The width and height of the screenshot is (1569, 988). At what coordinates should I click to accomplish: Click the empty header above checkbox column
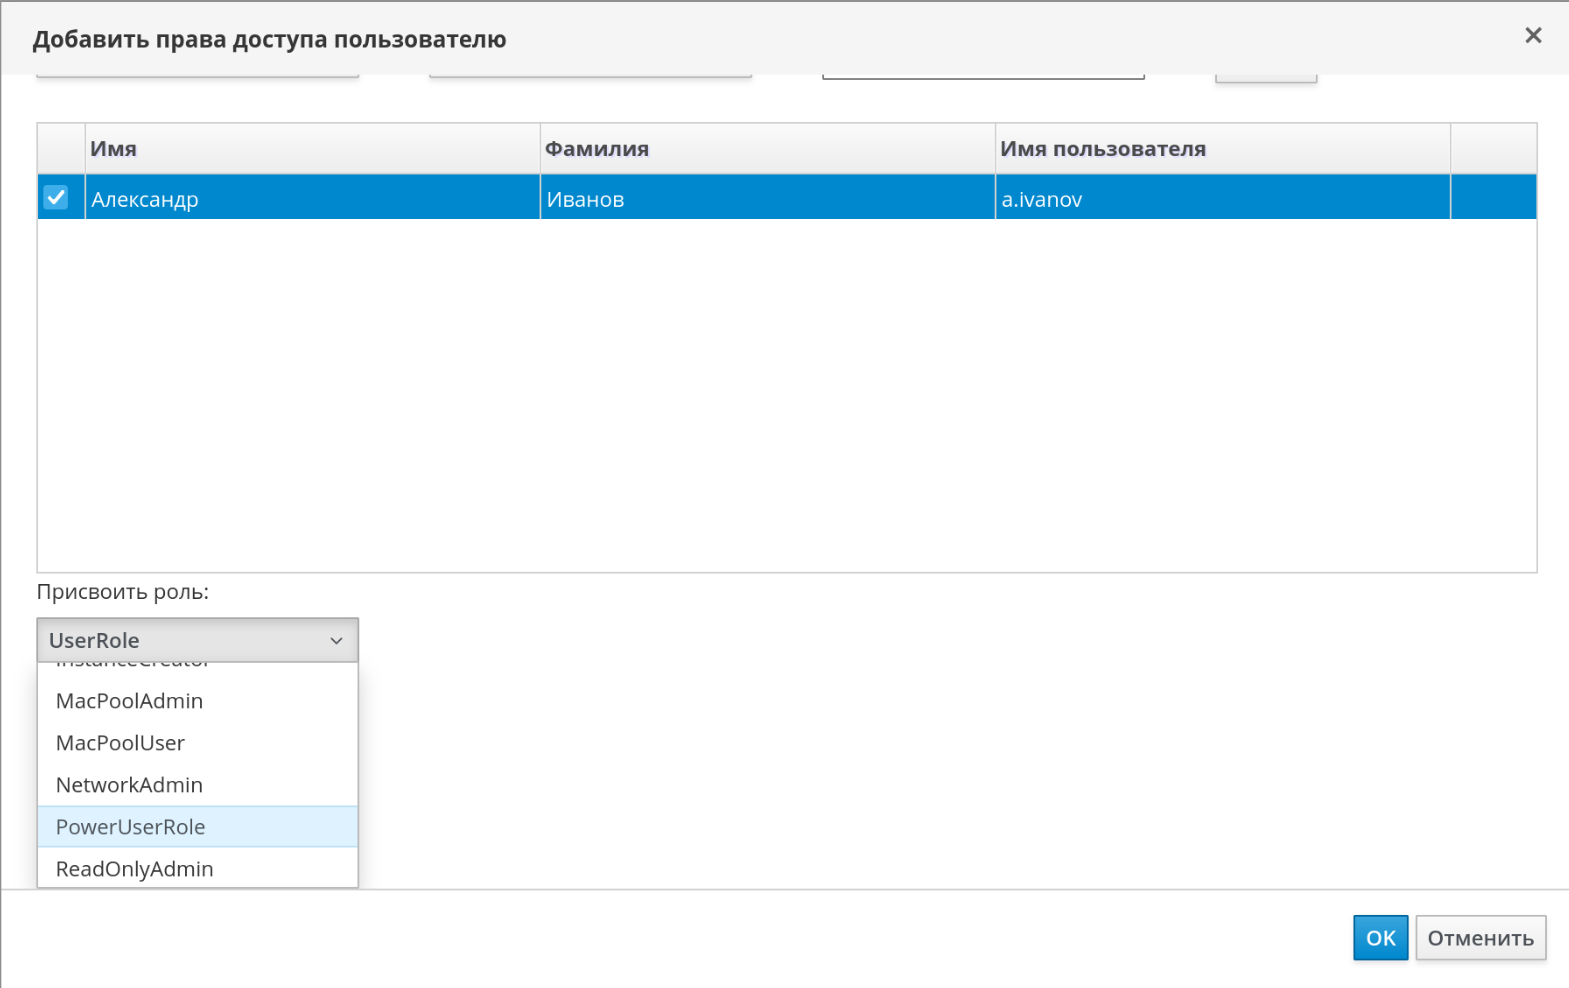(x=61, y=149)
